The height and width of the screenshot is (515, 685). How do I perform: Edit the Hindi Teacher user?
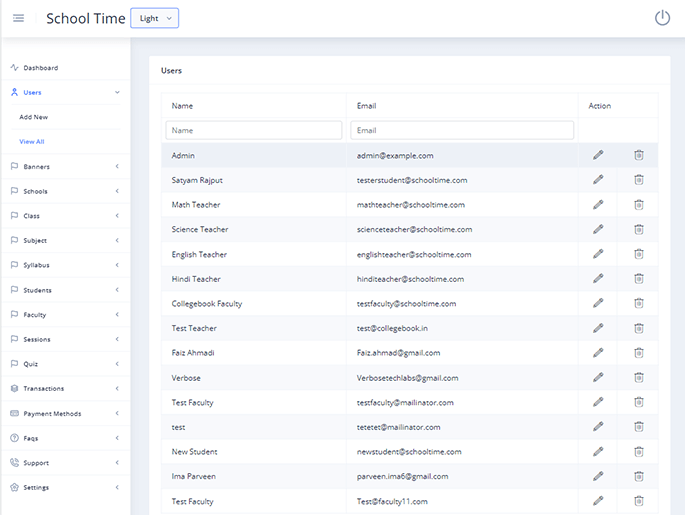pyautogui.click(x=598, y=278)
